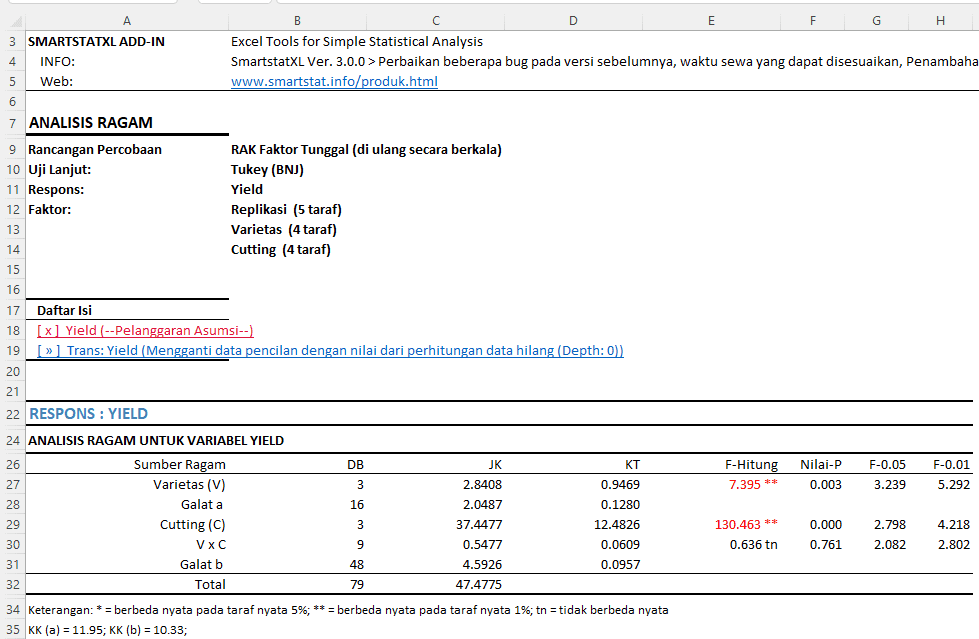Select the Tukey (BNJ) cell
This screenshot has width=979, height=639.
(x=267, y=170)
